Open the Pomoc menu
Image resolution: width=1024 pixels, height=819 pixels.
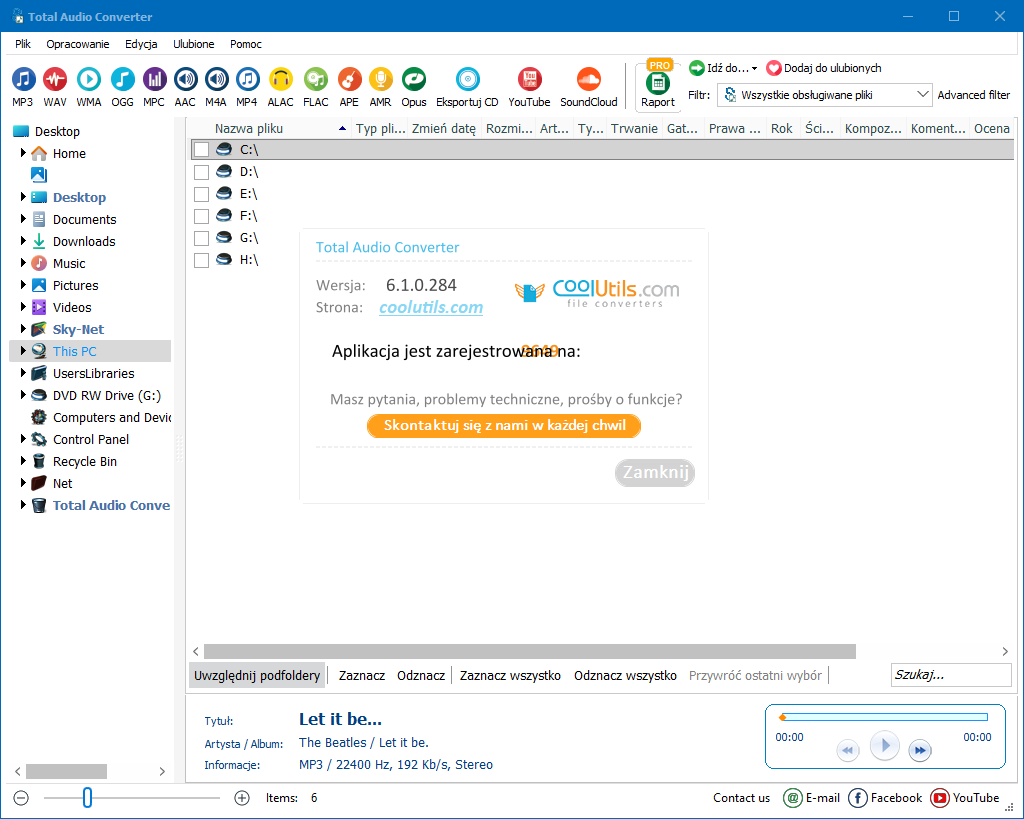[246, 44]
